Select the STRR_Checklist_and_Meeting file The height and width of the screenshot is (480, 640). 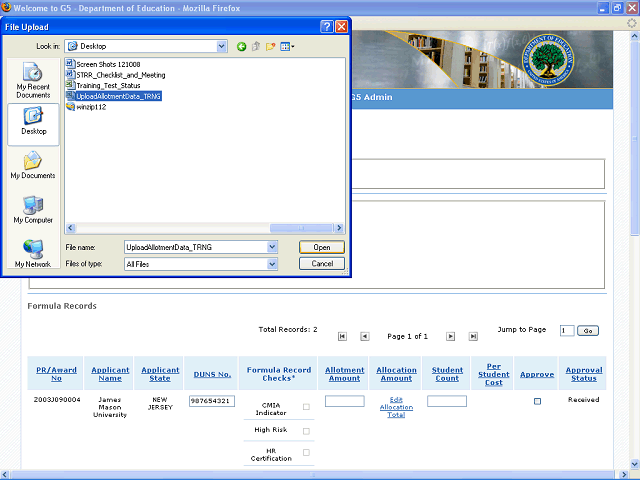point(116,75)
